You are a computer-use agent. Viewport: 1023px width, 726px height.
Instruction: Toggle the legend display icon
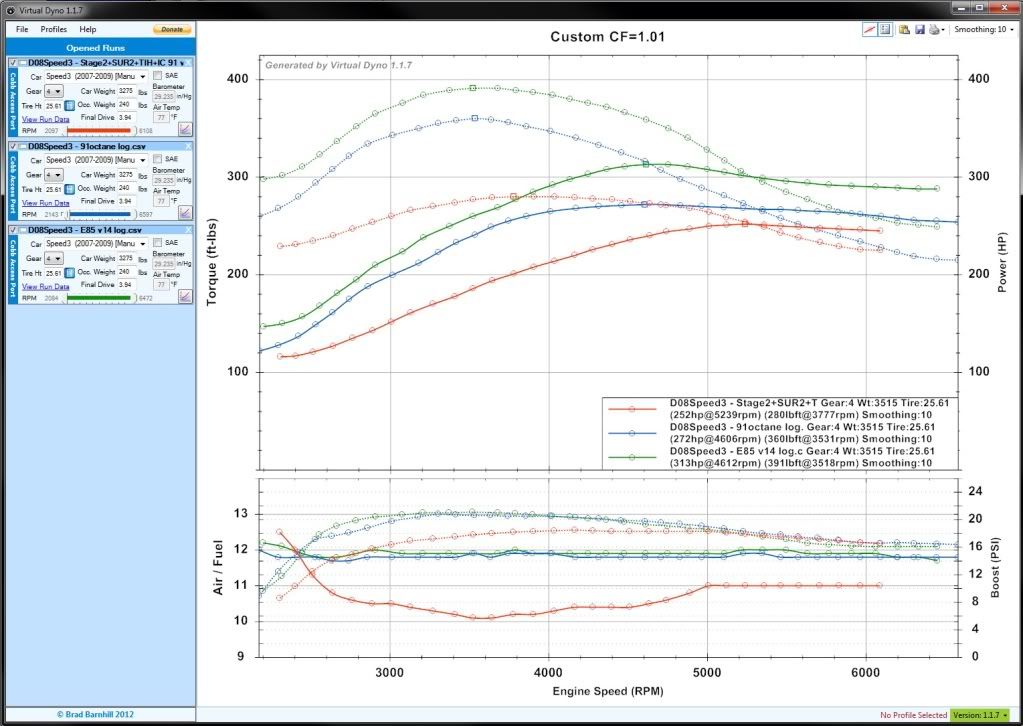click(x=885, y=30)
